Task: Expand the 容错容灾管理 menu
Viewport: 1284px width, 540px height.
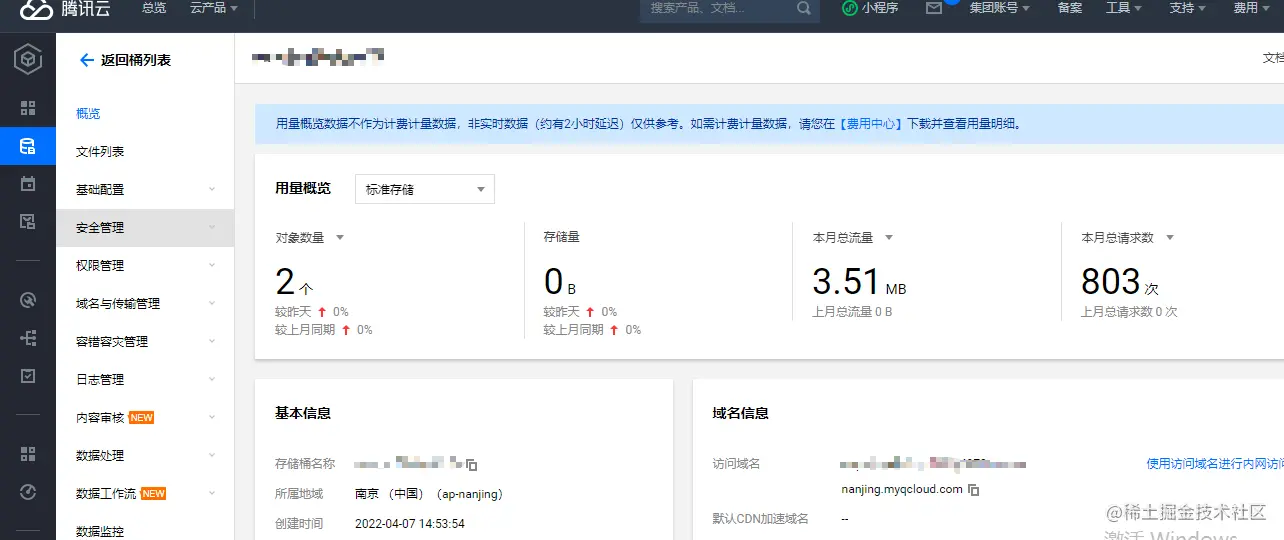Action: tap(145, 341)
